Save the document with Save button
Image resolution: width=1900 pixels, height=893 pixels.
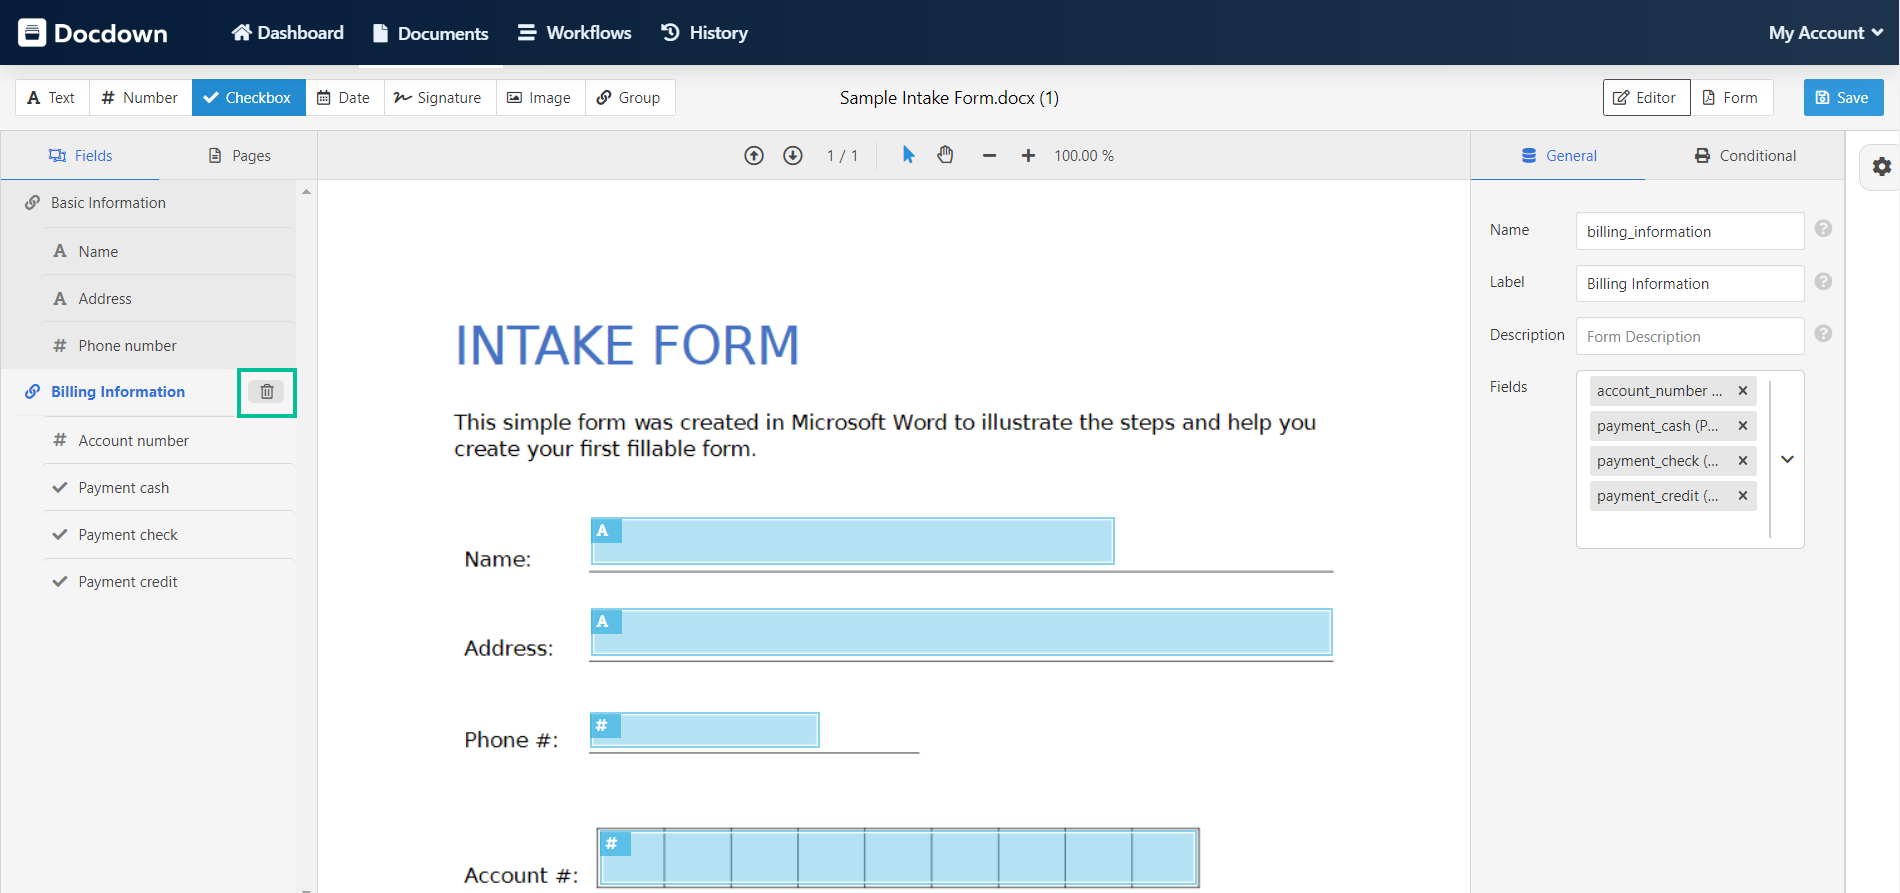(1843, 98)
